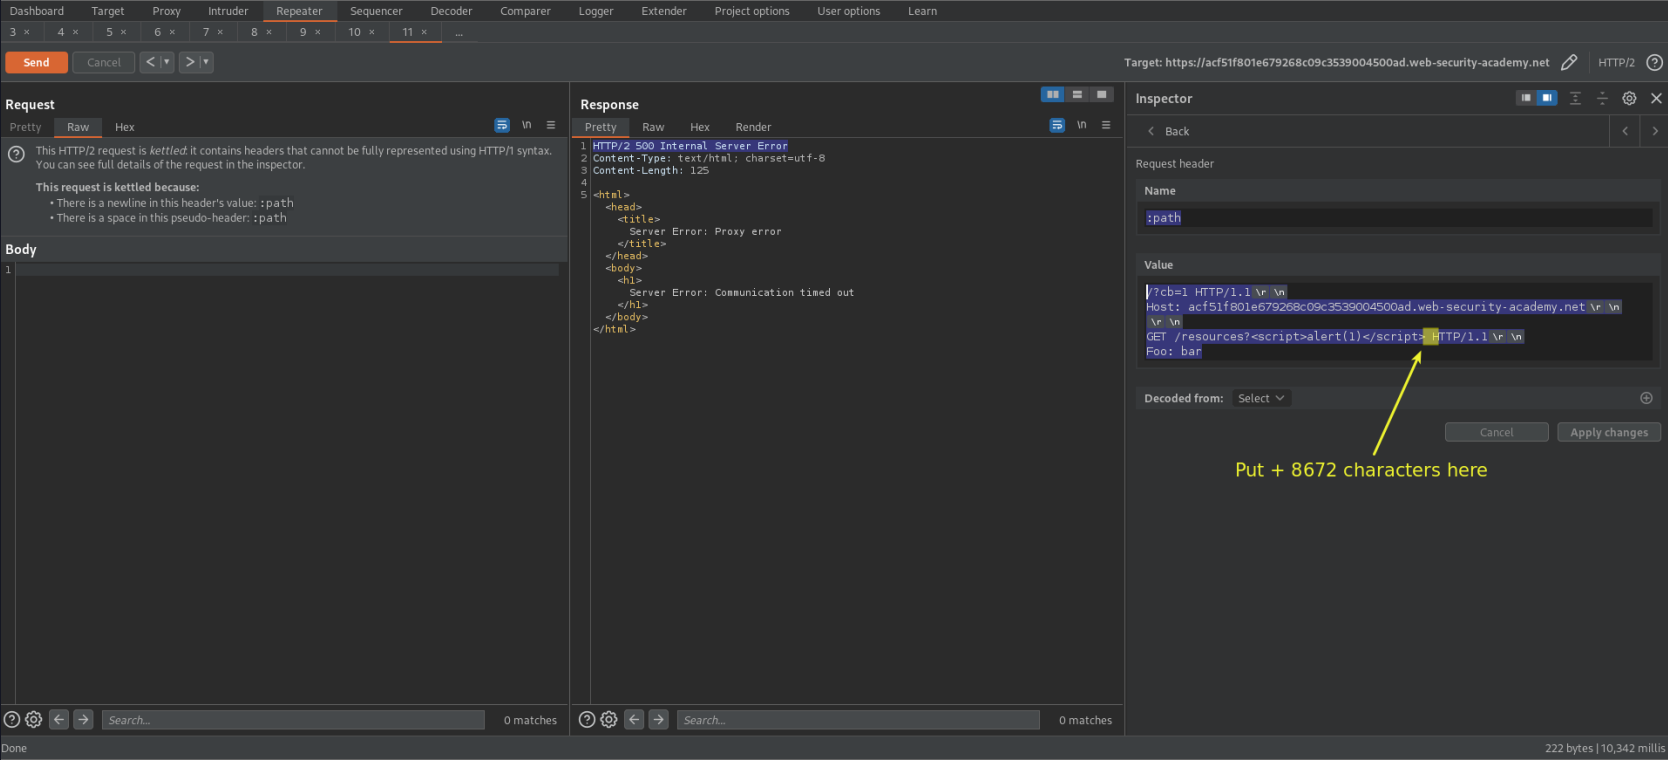
Task: Open help under the Response panel
Action: tap(587, 719)
